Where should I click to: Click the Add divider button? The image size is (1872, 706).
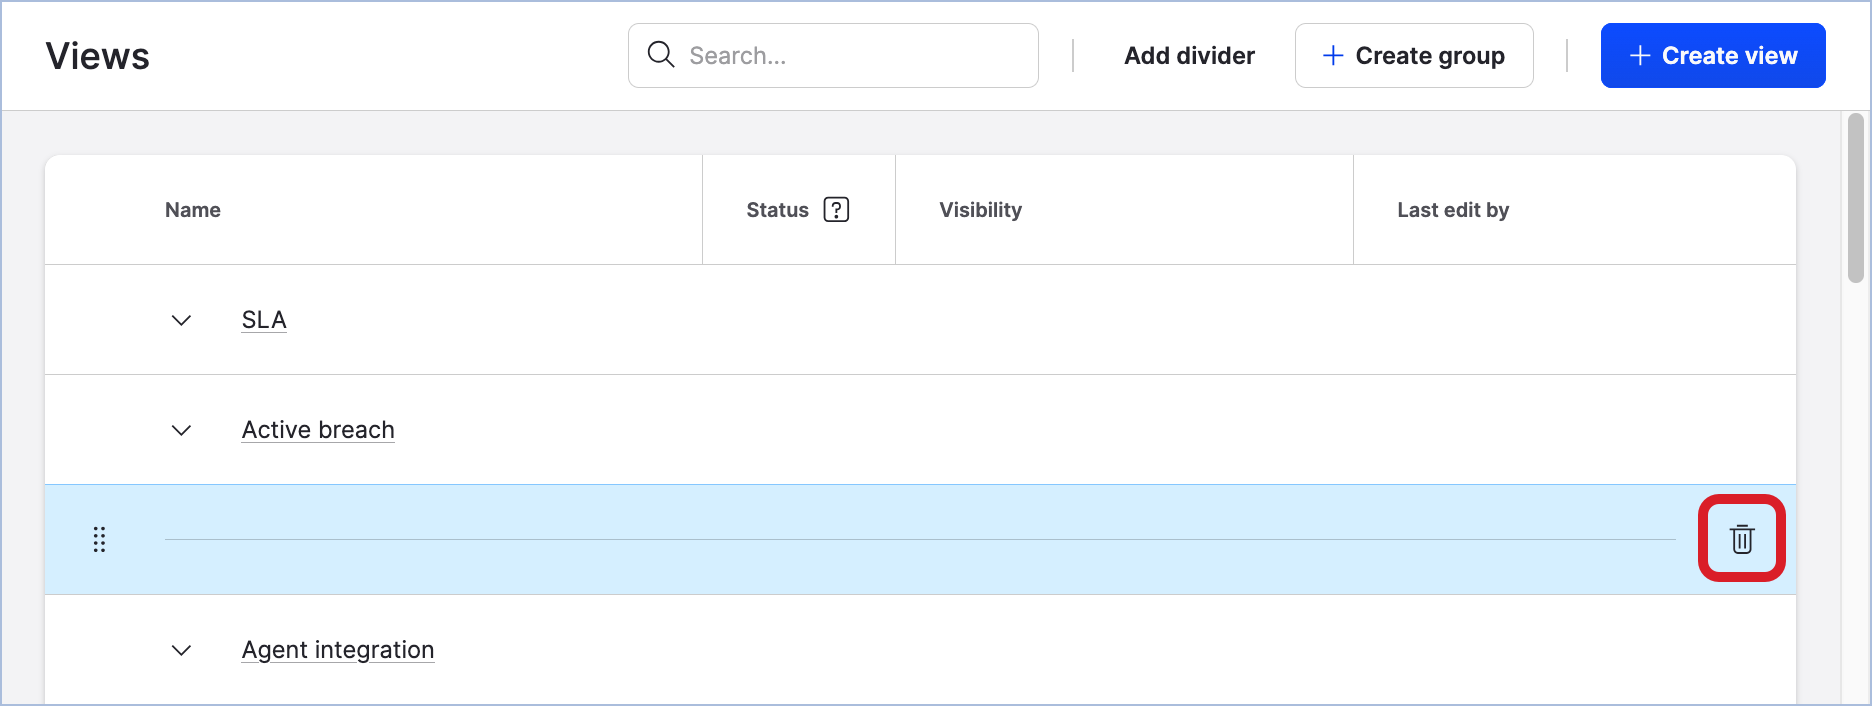coord(1189,55)
